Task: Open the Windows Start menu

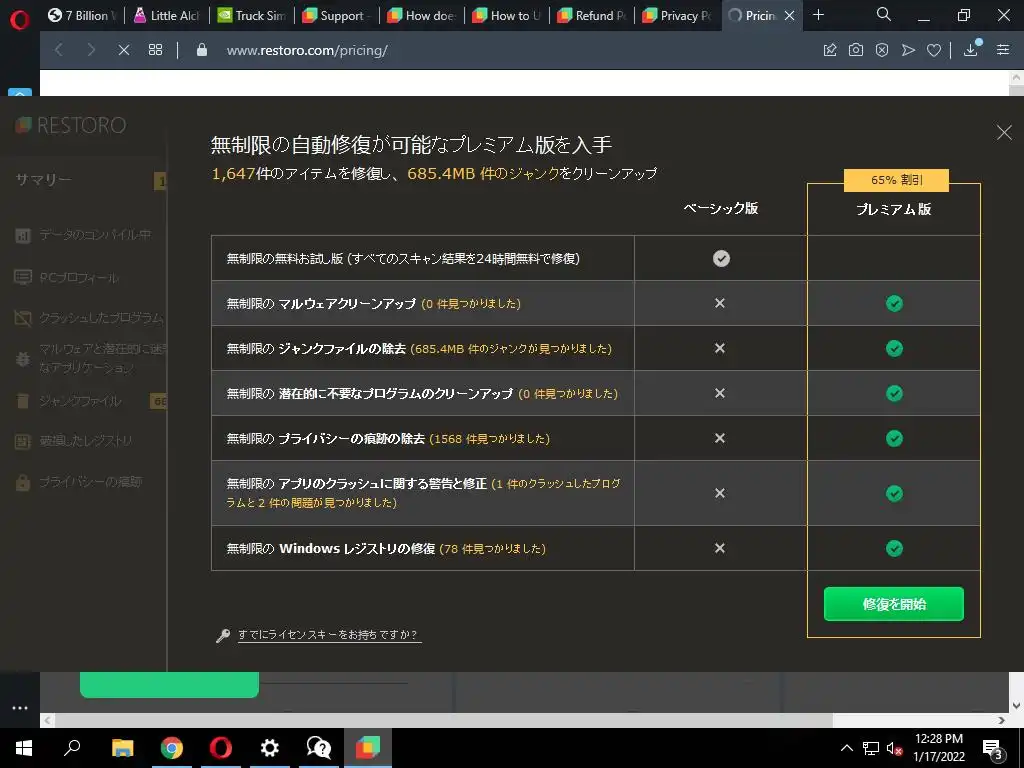Action: coord(24,748)
